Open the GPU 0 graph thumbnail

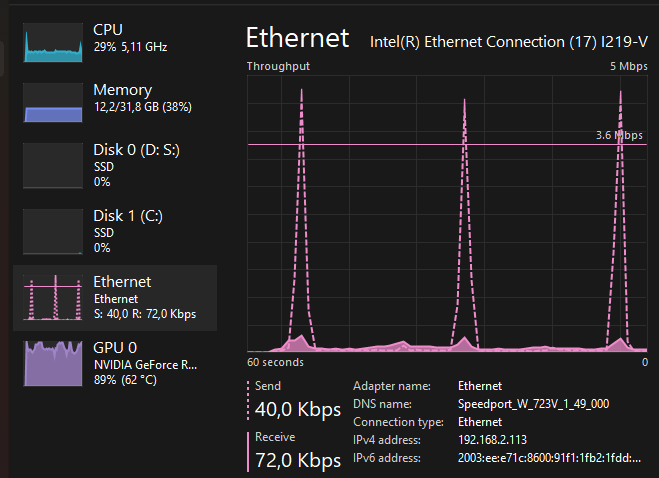[52, 362]
